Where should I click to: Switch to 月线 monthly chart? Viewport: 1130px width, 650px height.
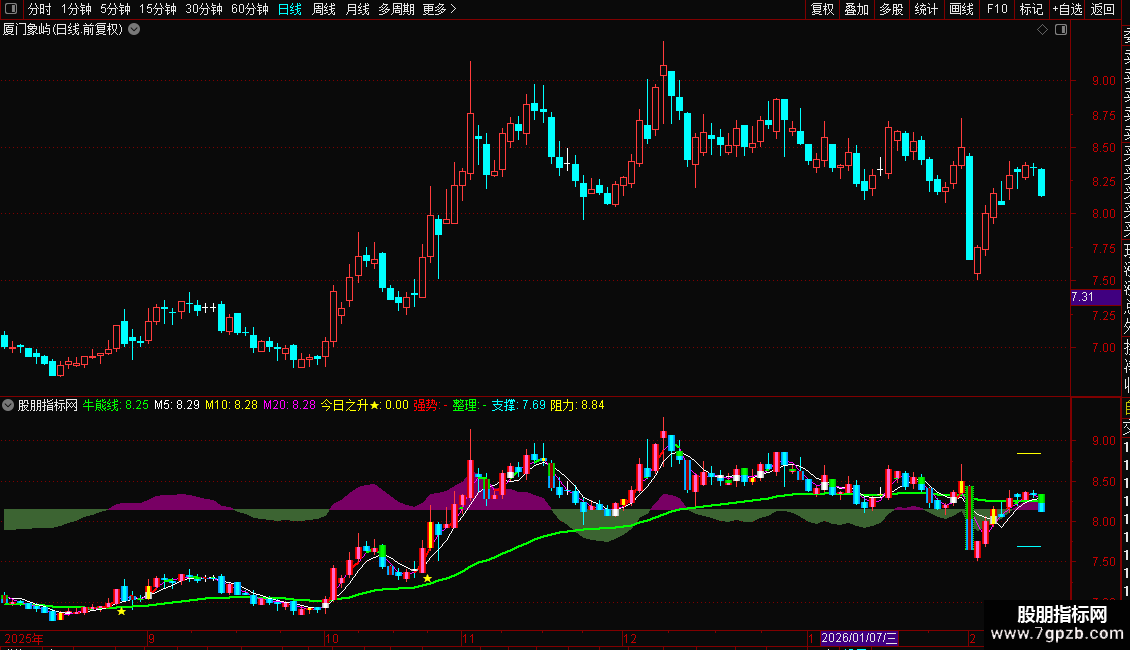coord(357,9)
